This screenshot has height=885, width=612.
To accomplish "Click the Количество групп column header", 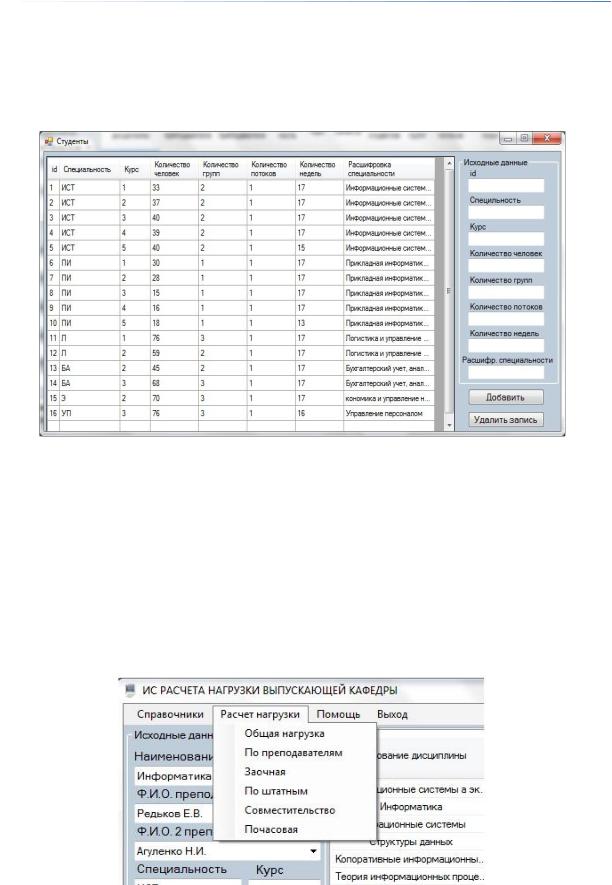I will (222, 169).
